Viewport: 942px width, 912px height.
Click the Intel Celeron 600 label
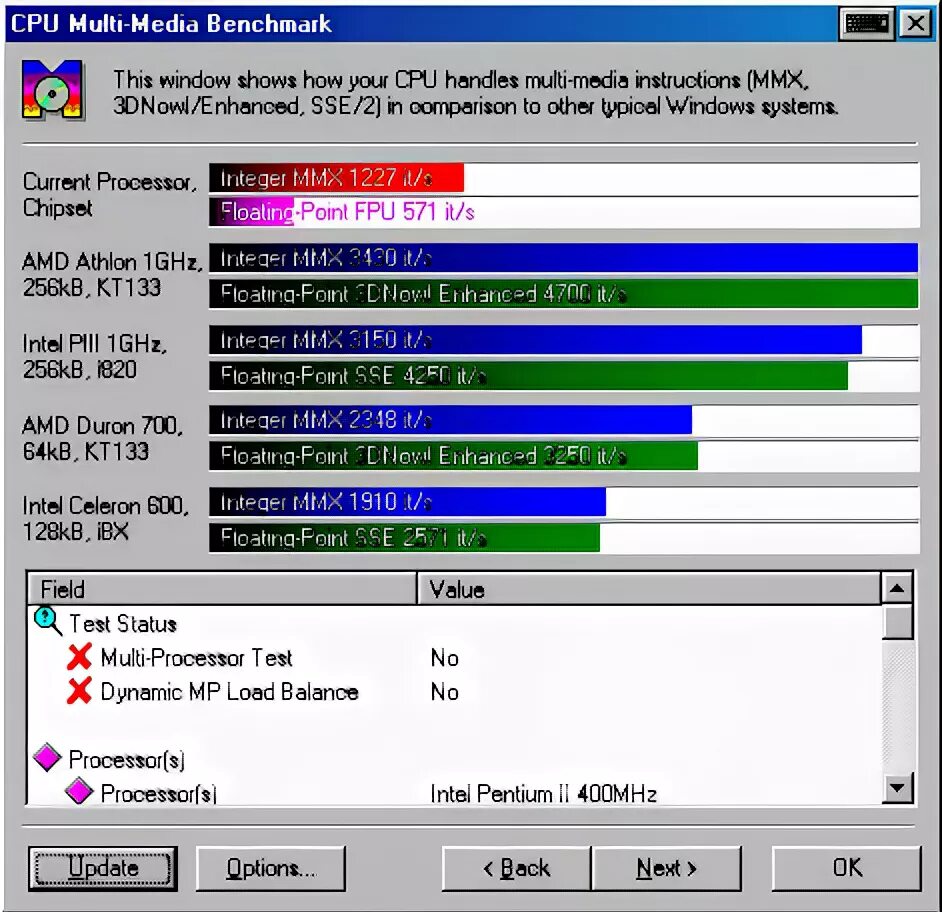(x=106, y=518)
